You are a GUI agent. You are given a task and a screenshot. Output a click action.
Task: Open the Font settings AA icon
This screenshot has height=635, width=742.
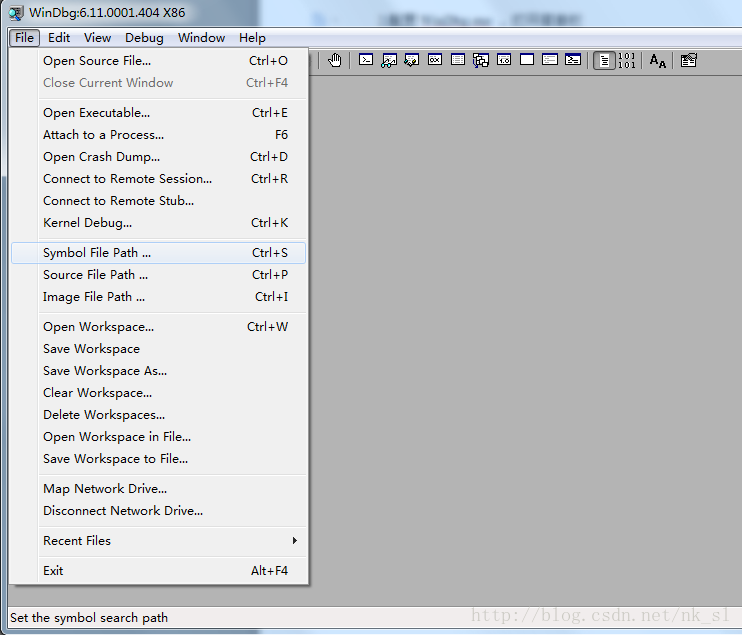coord(658,61)
